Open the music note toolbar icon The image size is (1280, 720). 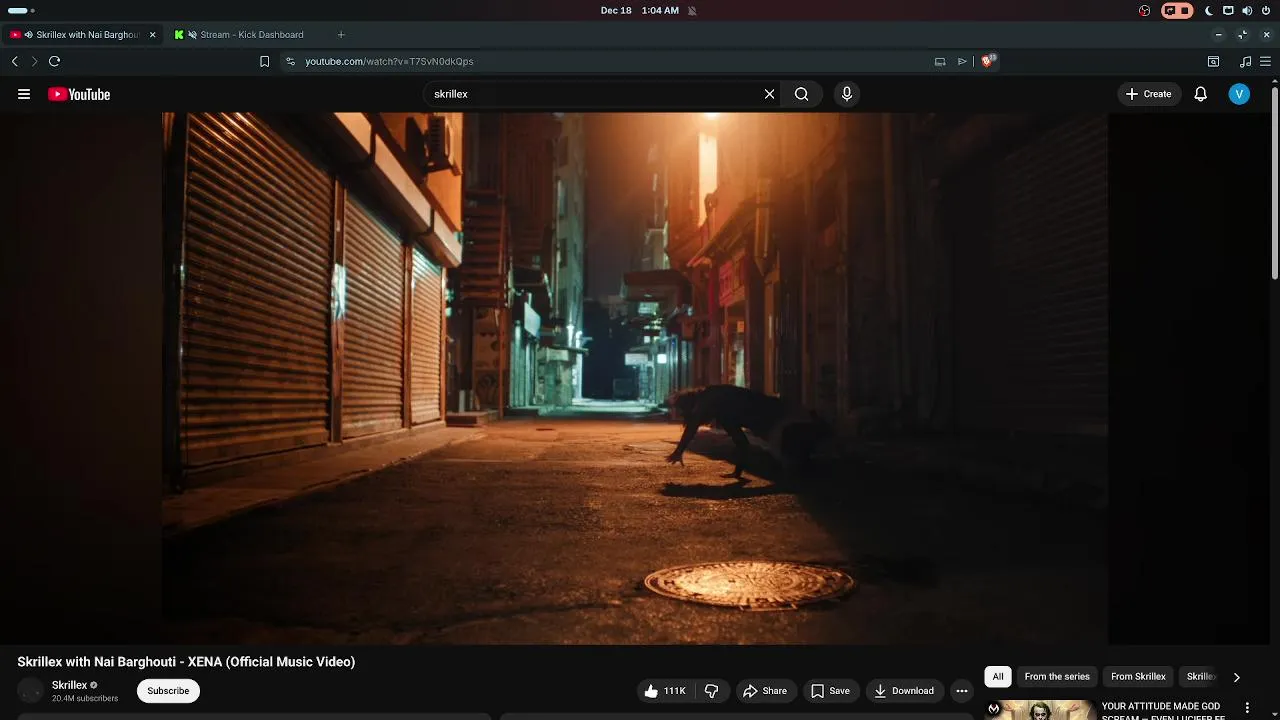1245,61
